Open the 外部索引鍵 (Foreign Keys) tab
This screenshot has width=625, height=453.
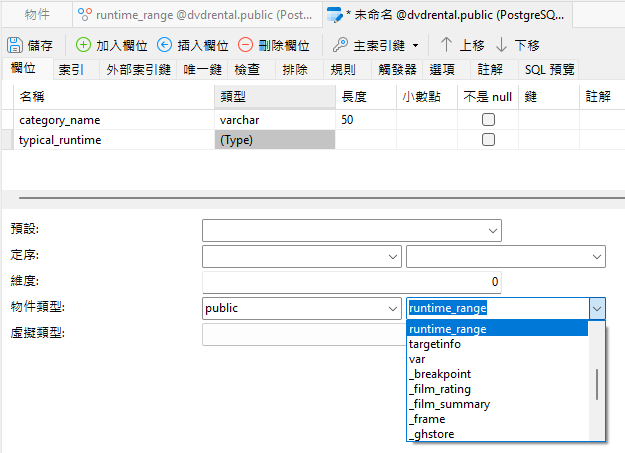click(138, 70)
